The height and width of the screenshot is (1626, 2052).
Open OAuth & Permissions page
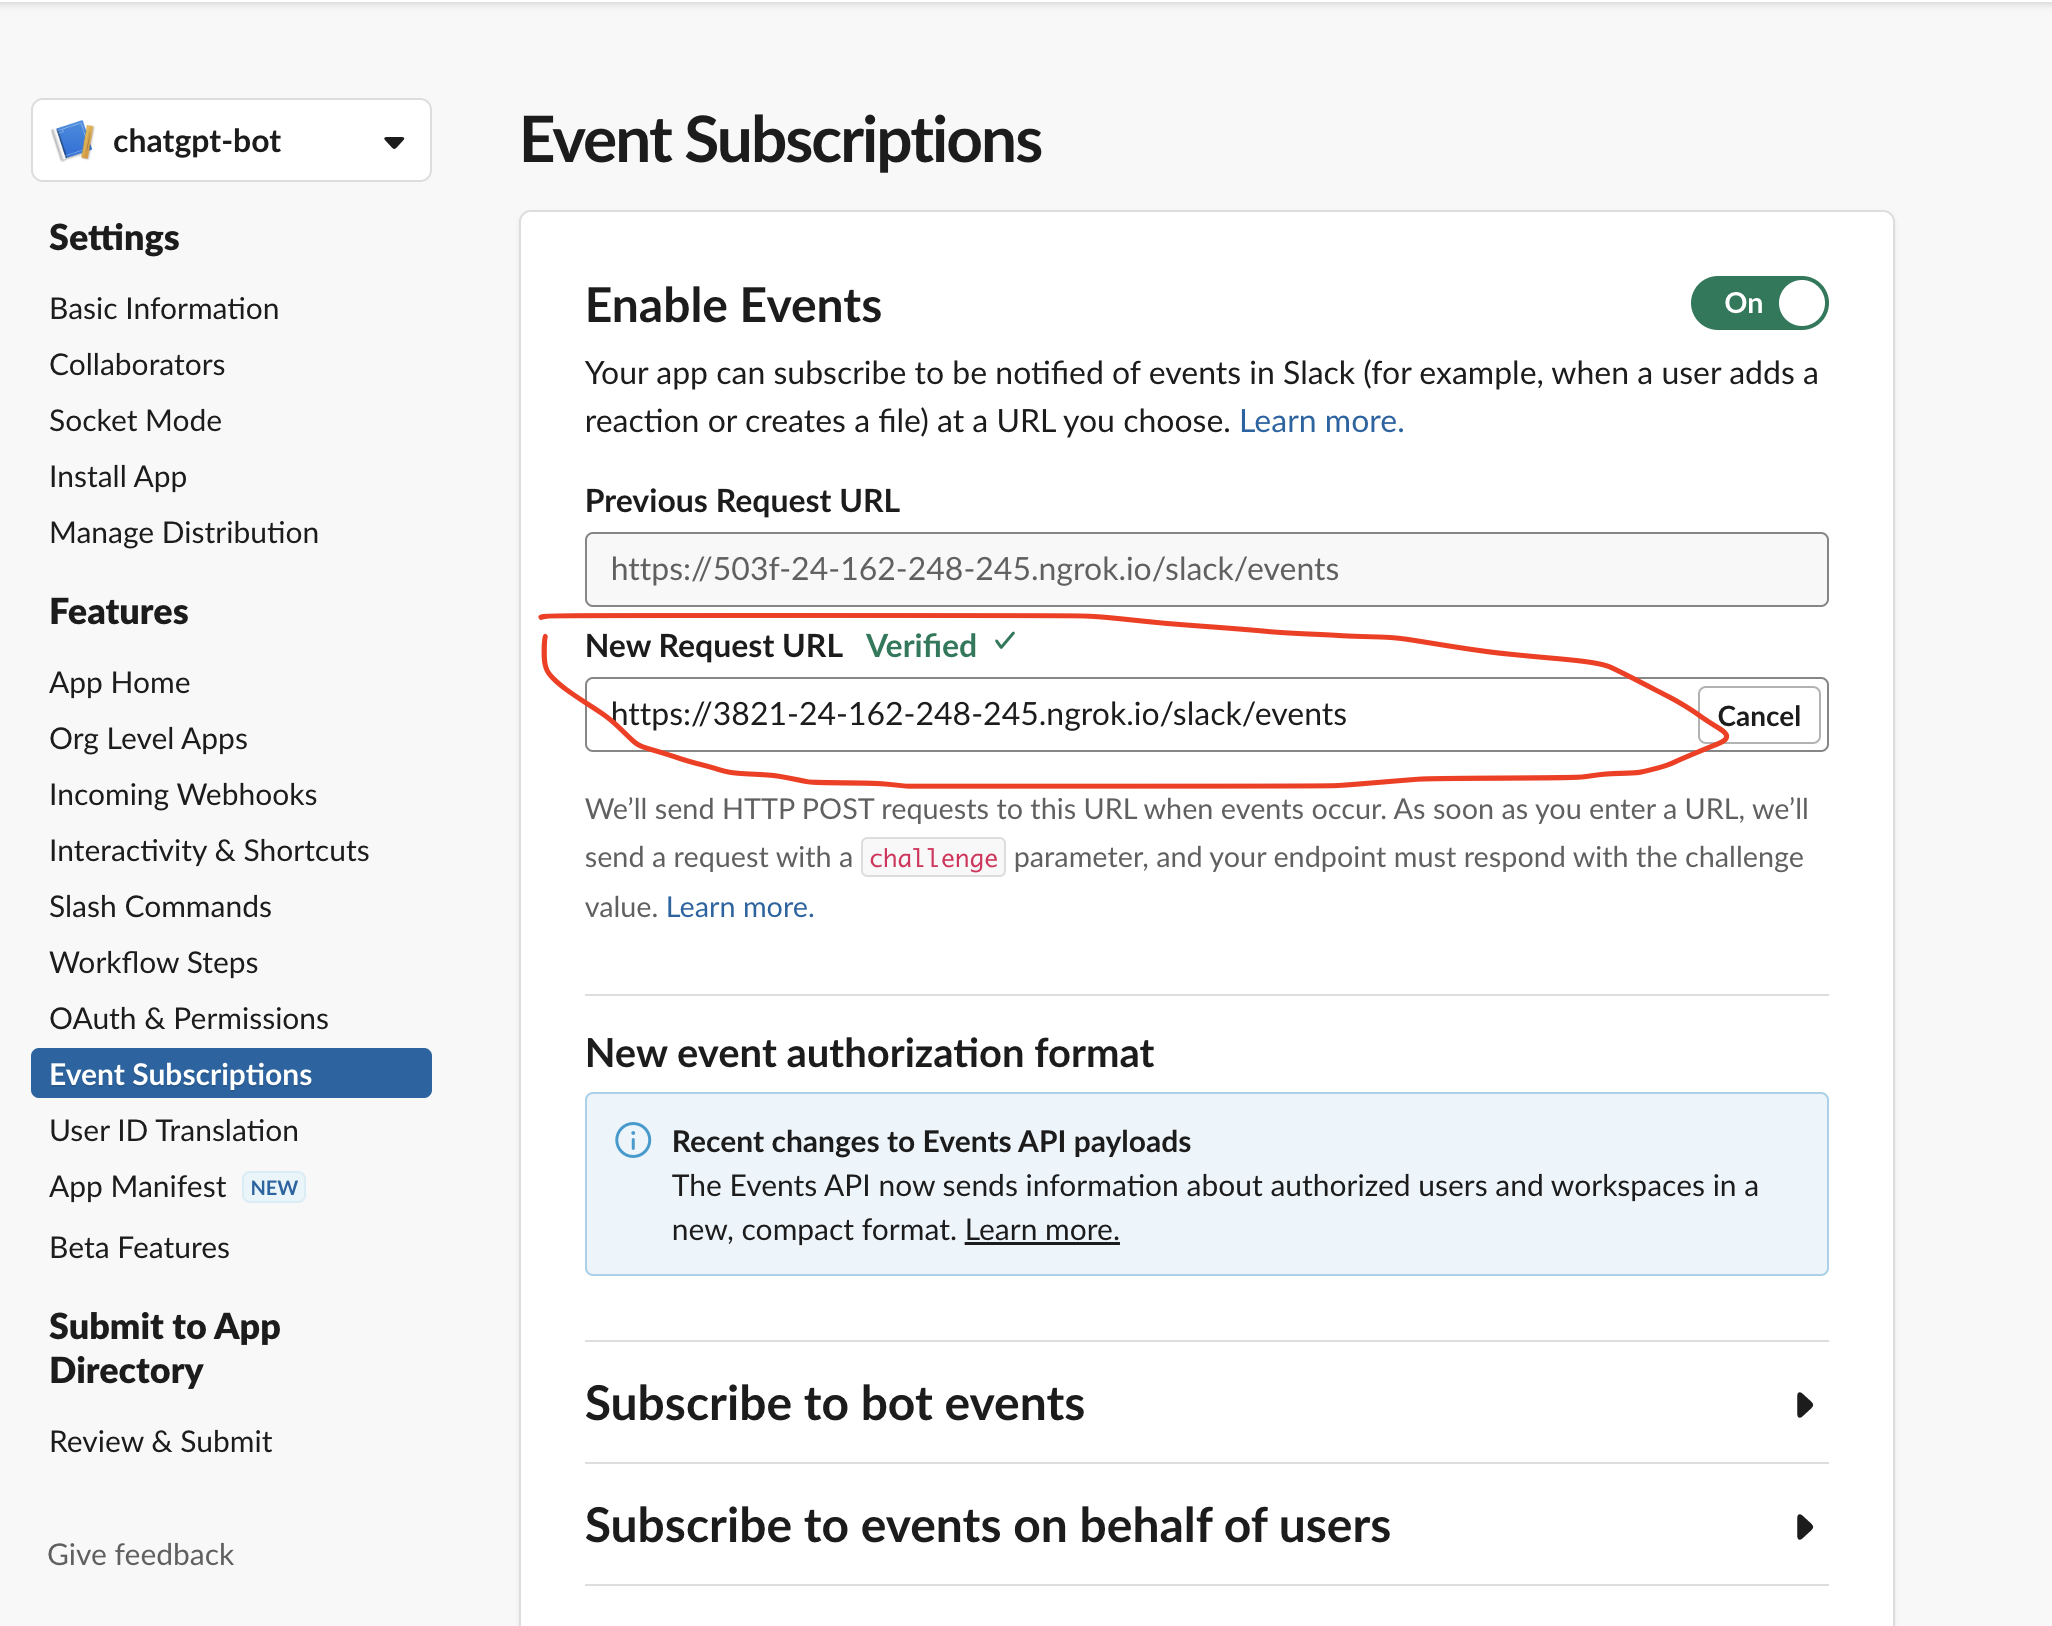point(189,1018)
